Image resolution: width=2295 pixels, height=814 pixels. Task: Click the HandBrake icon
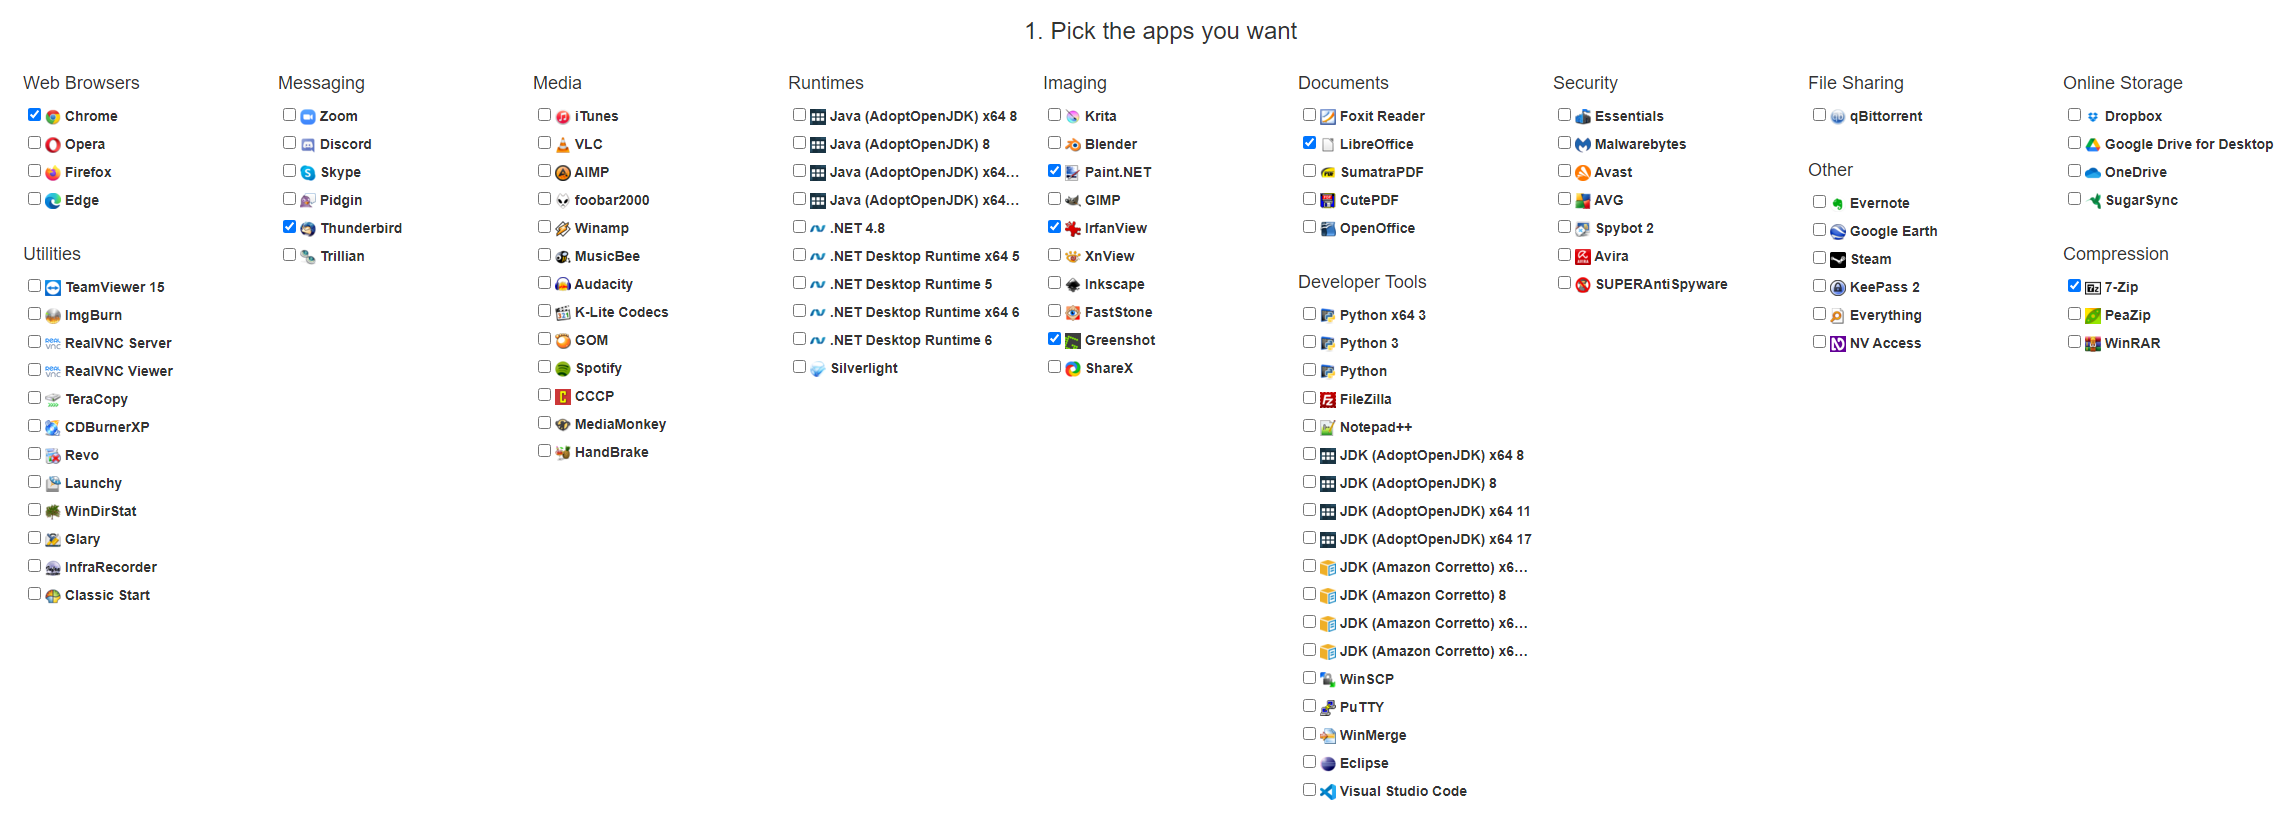563,453
